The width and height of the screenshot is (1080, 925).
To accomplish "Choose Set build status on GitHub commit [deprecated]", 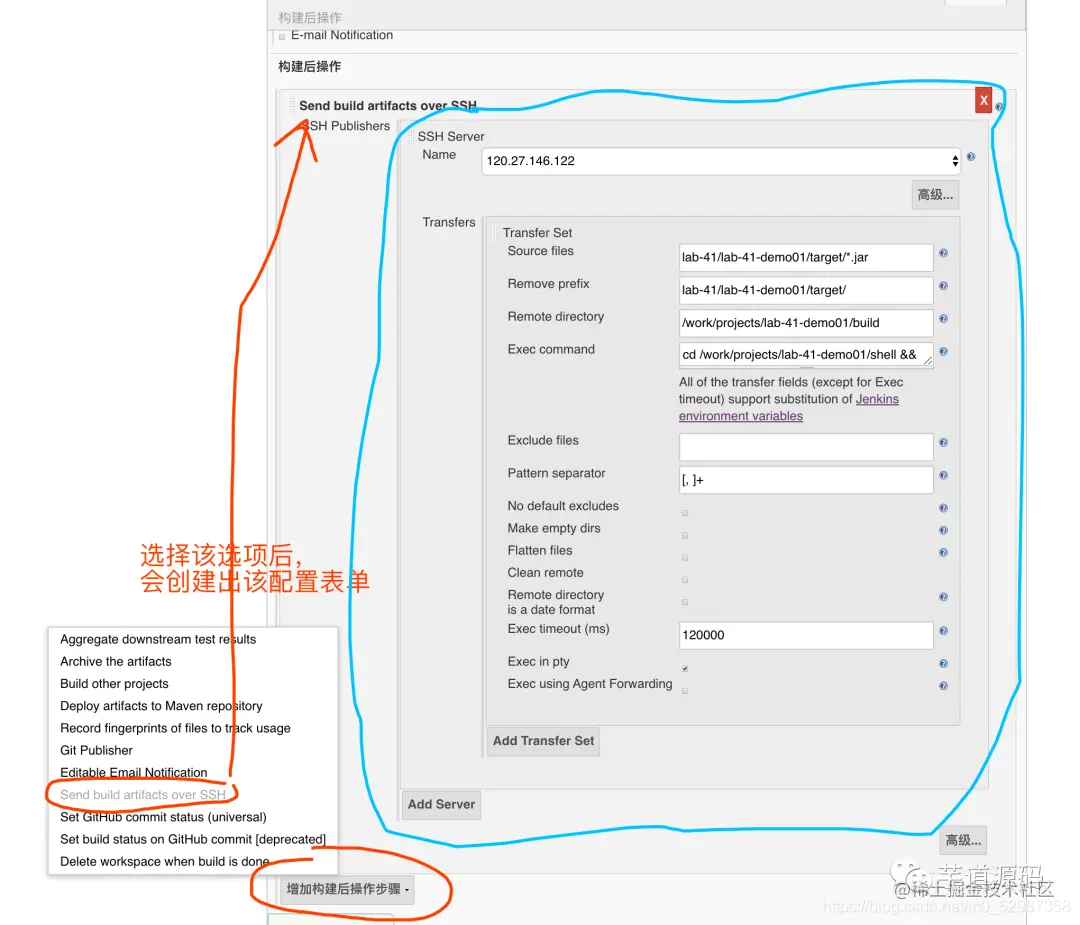I will (x=193, y=839).
